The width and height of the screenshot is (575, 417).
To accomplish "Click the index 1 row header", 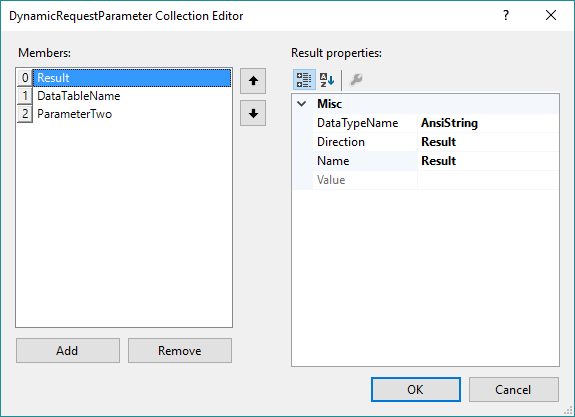I will (25, 96).
